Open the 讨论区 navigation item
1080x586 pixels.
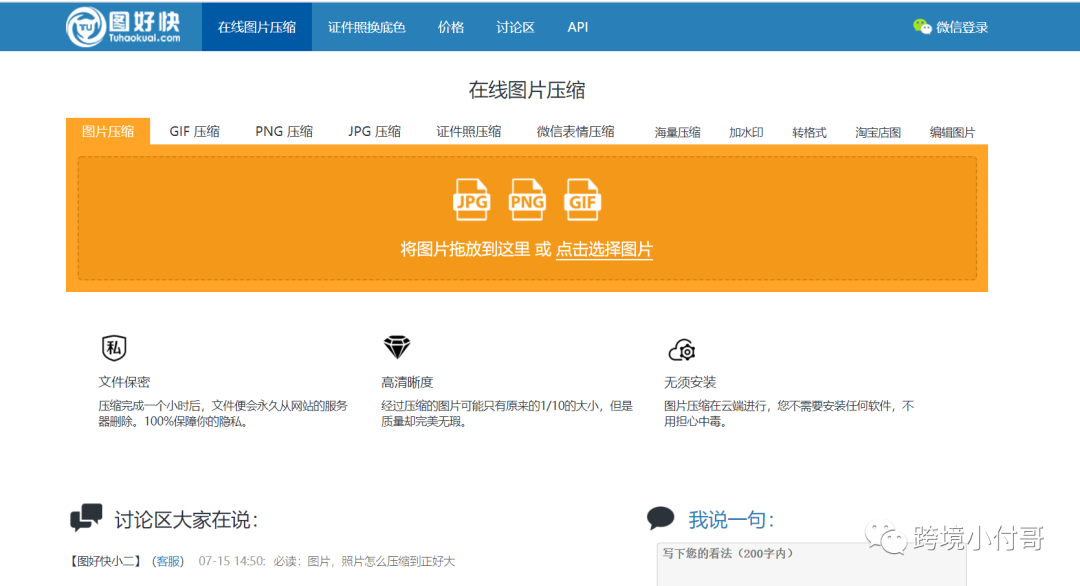[x=514, y=27]
